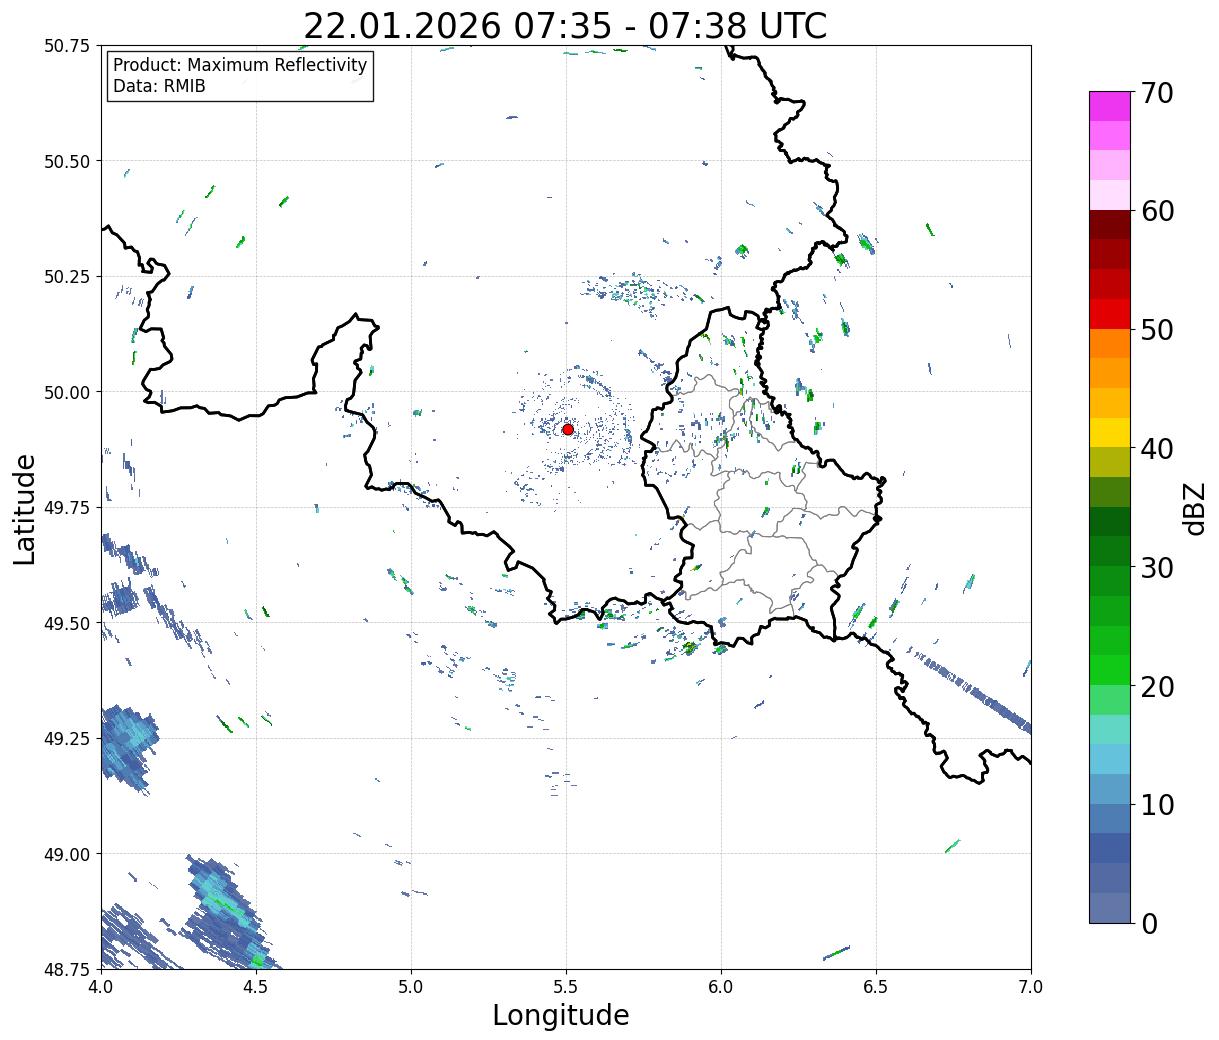Click the red radar location marker
The image size is (1219, 1040).
(568, 429)
